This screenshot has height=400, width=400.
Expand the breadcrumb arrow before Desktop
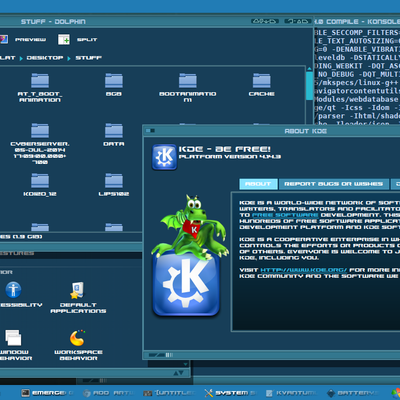pyautogui.click(x=21, y=58)
